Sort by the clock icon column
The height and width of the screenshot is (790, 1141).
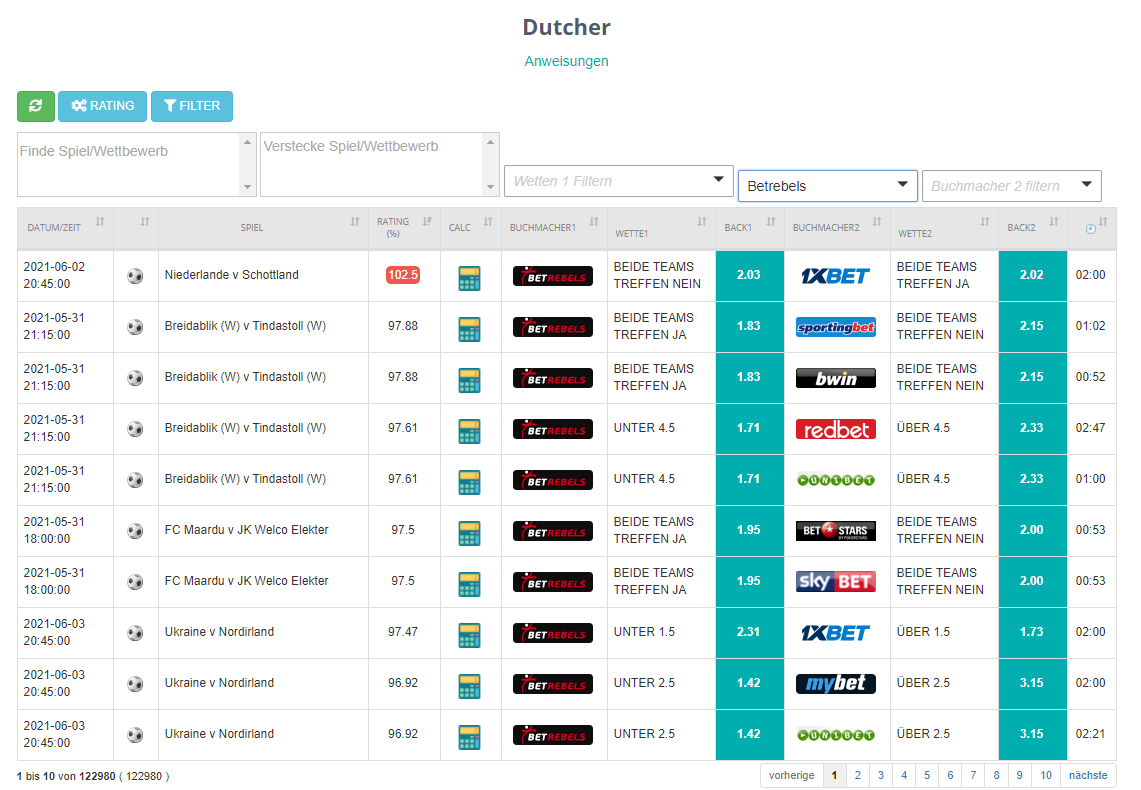click(x=1092, y=228)
